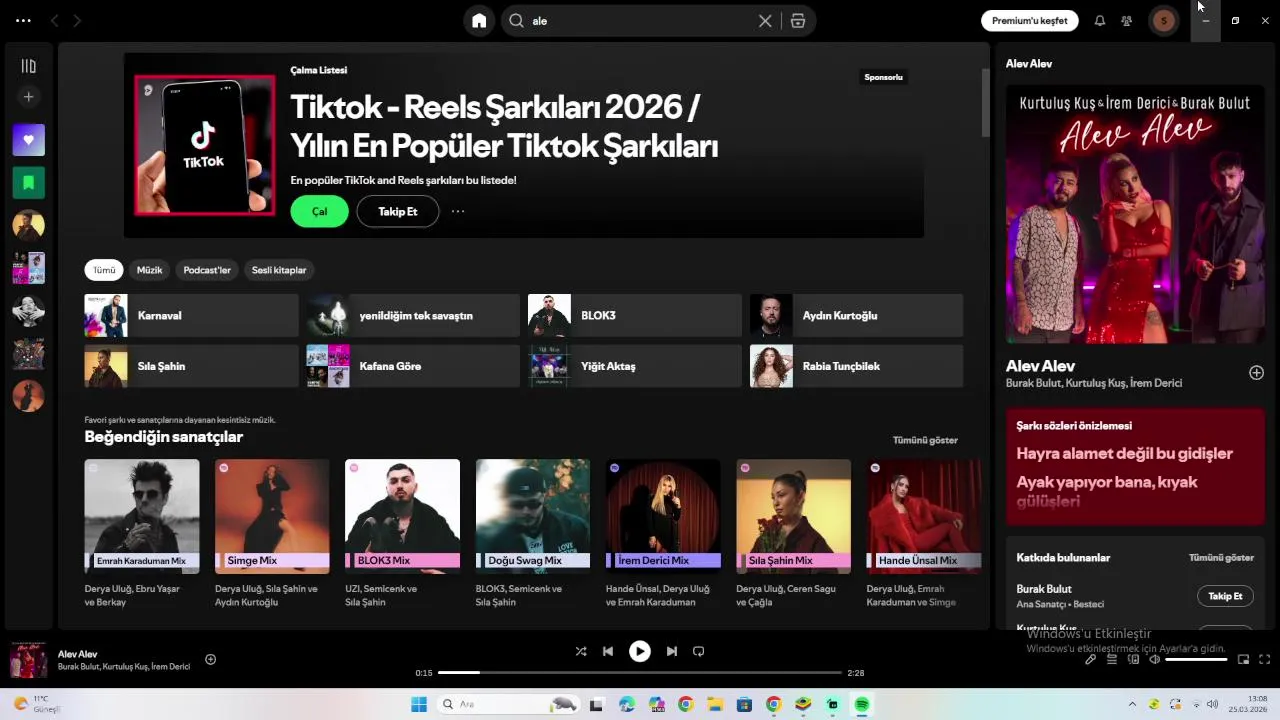Viewport: 1280px width, 720px height.
Task: Open the Emrah Karaduman Mix card
Action: (x=142, y=533)
